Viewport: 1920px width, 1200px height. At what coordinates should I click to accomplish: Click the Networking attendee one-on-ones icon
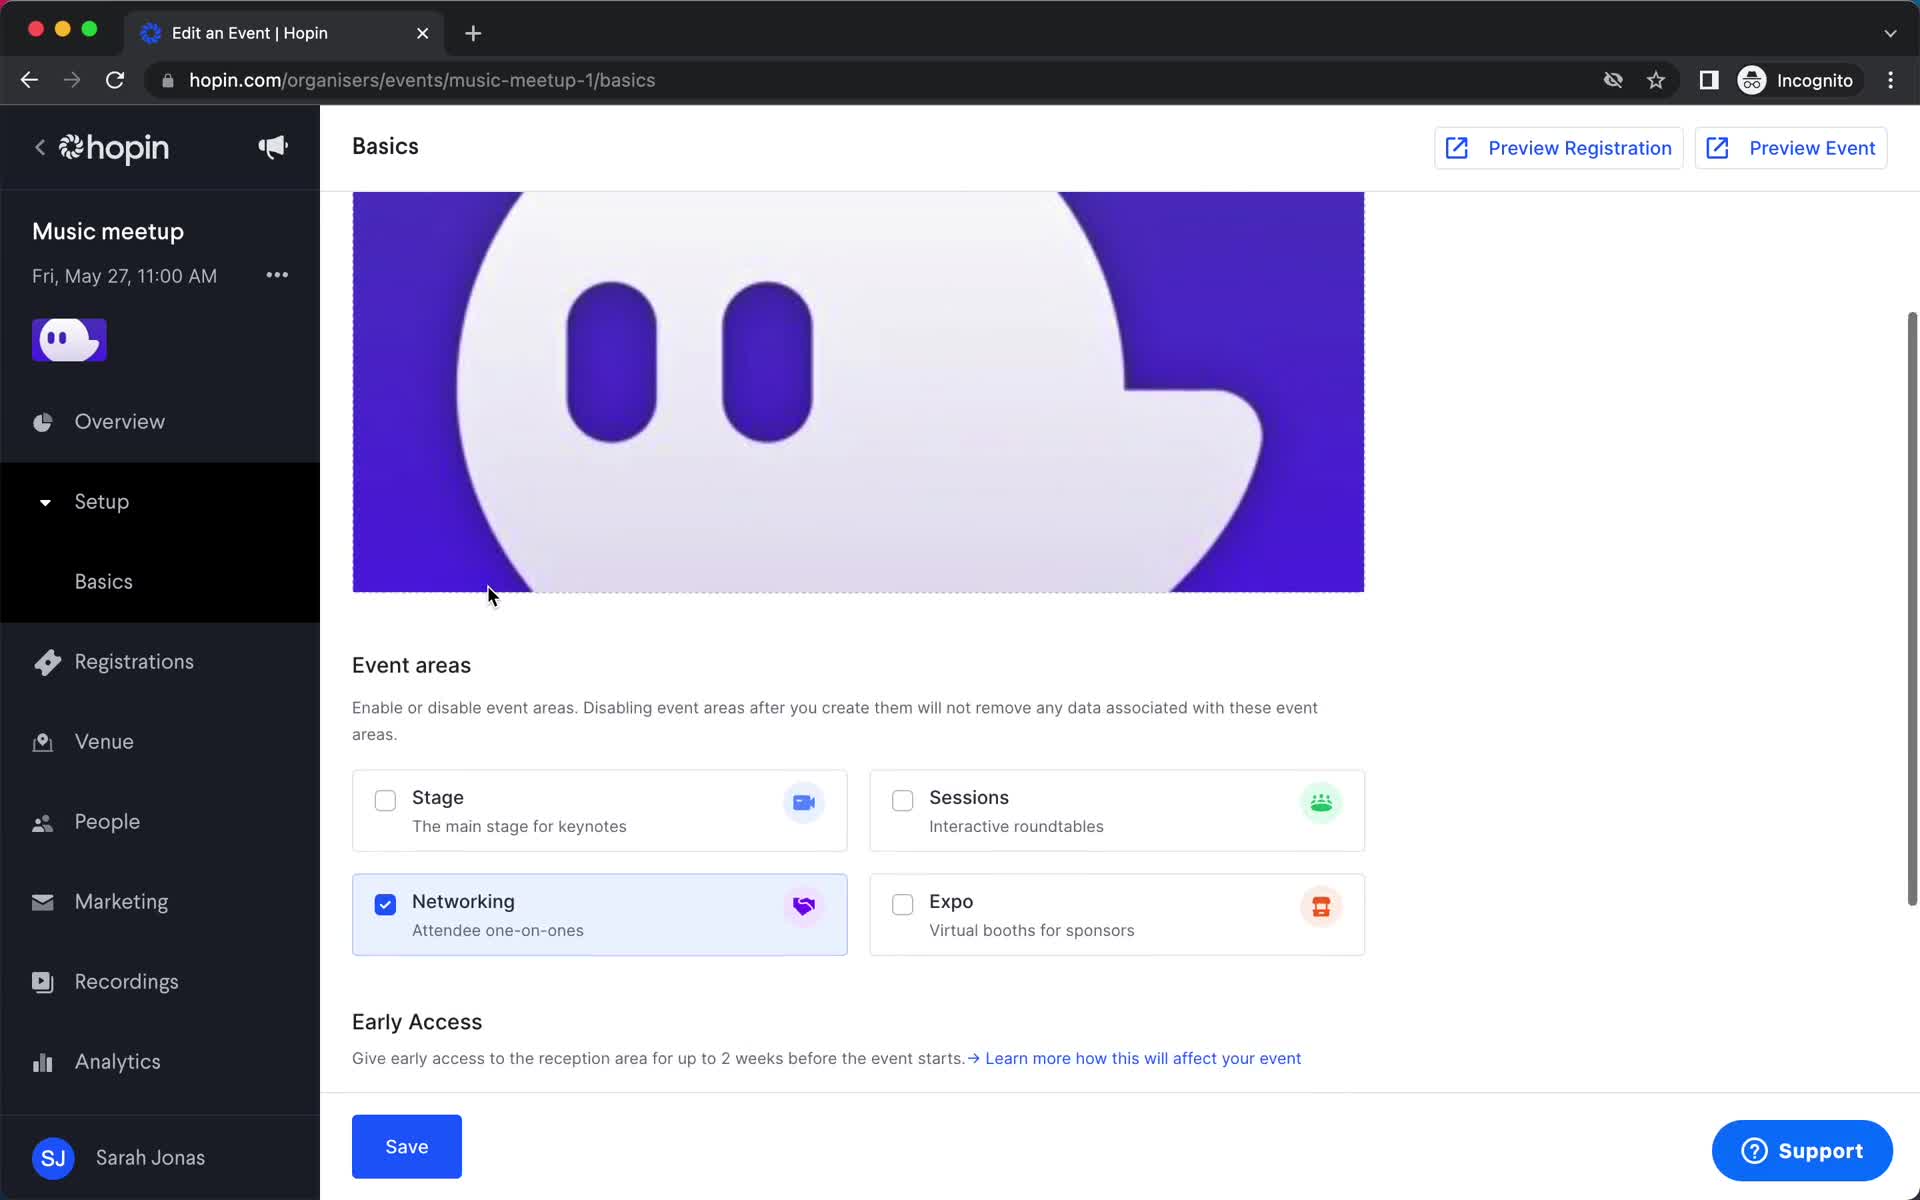[x=803, y=906]
